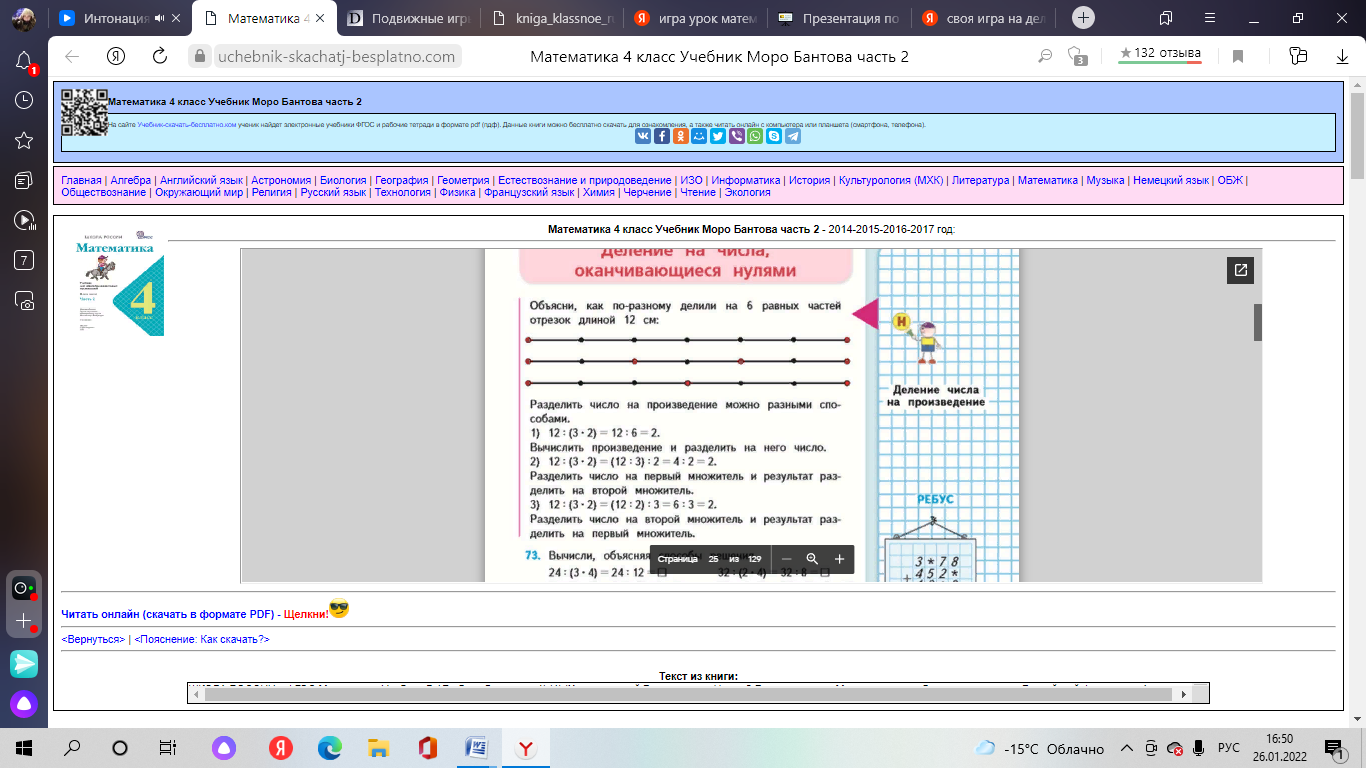
Task: Switch to kniga_klassnoe tab
Action: pyautogui.click(x=551, y=18)
